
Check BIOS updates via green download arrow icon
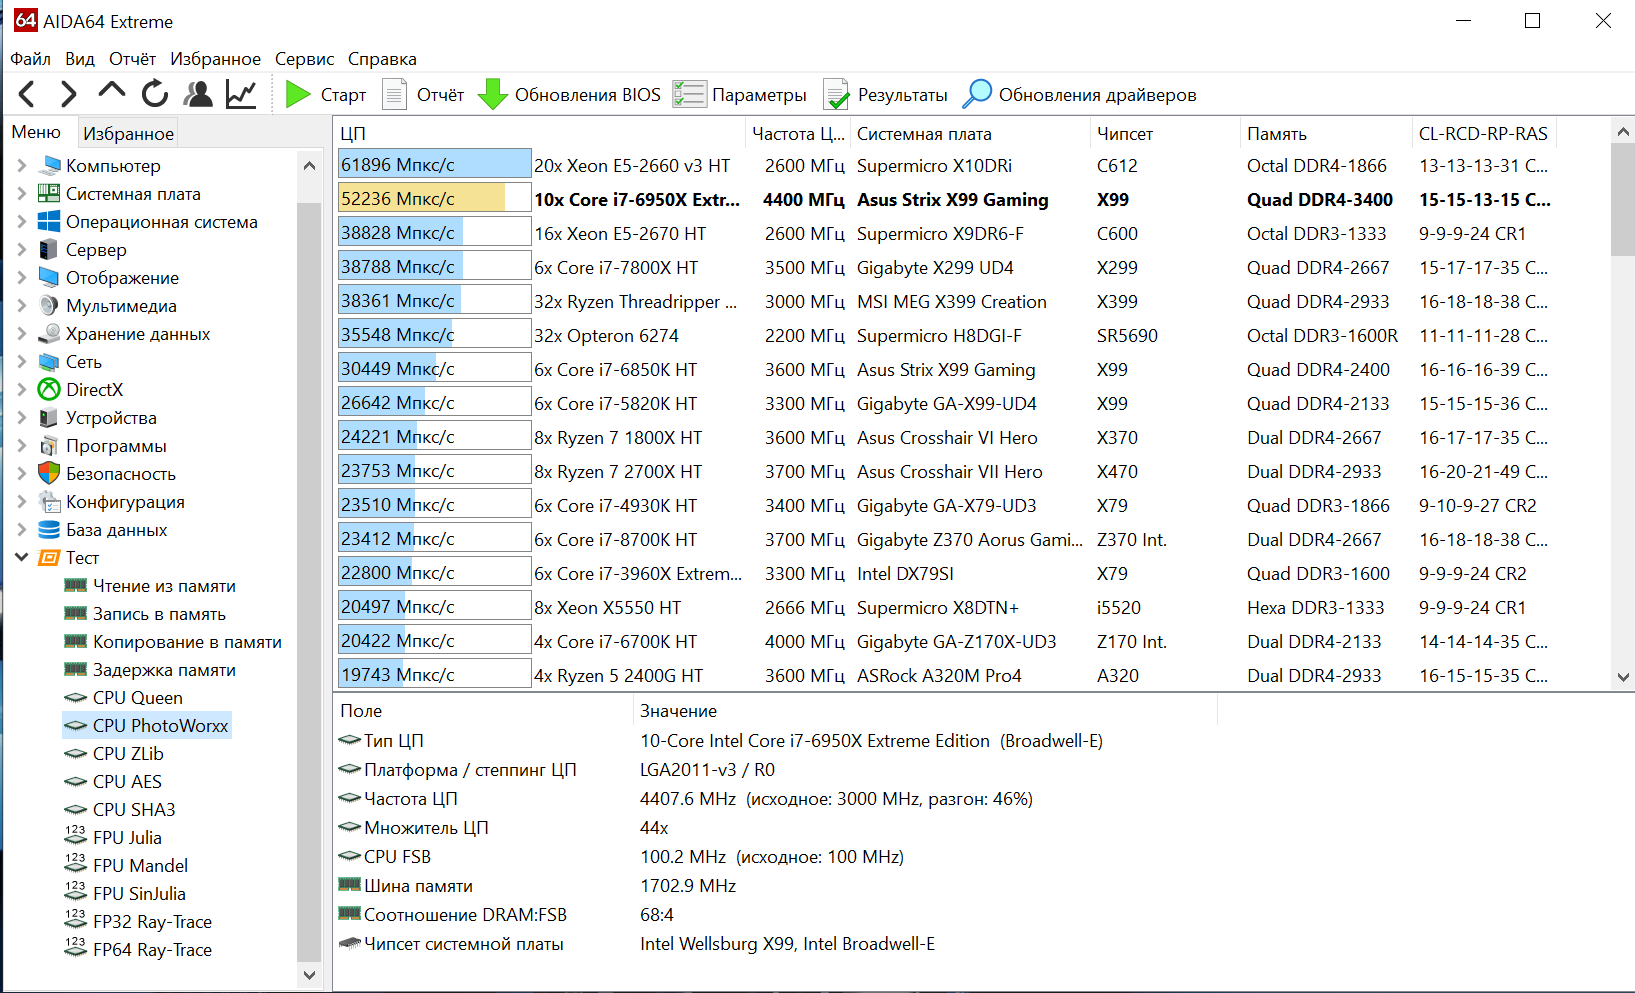click(492, 95)
